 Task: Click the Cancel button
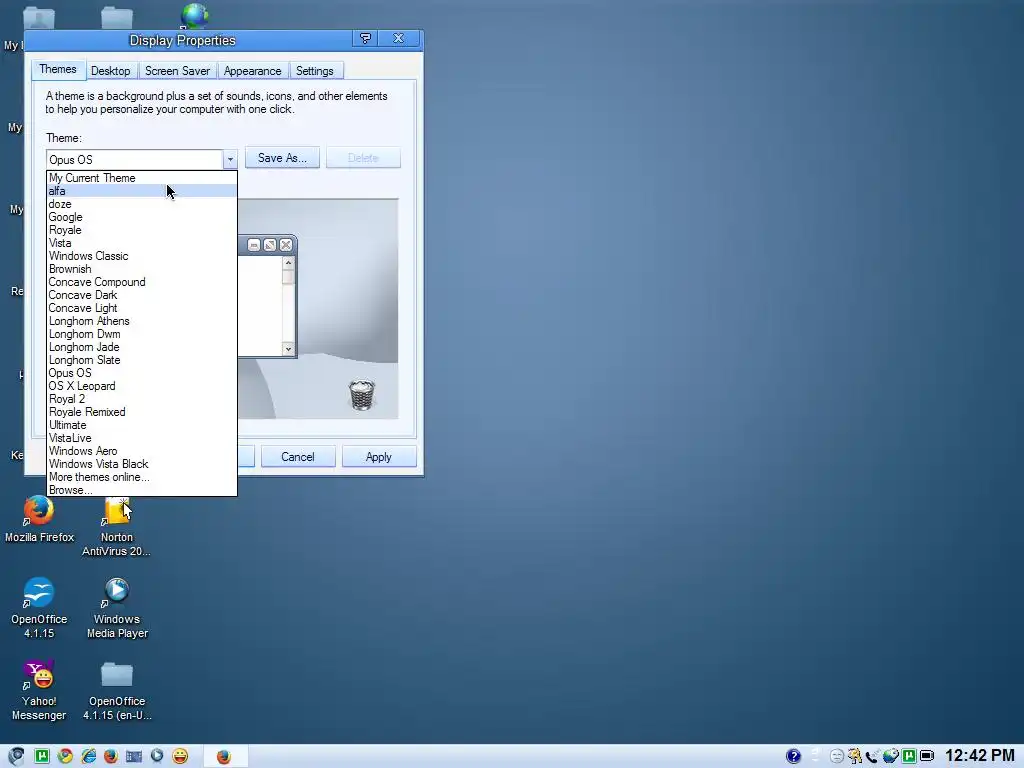[298, 456]
